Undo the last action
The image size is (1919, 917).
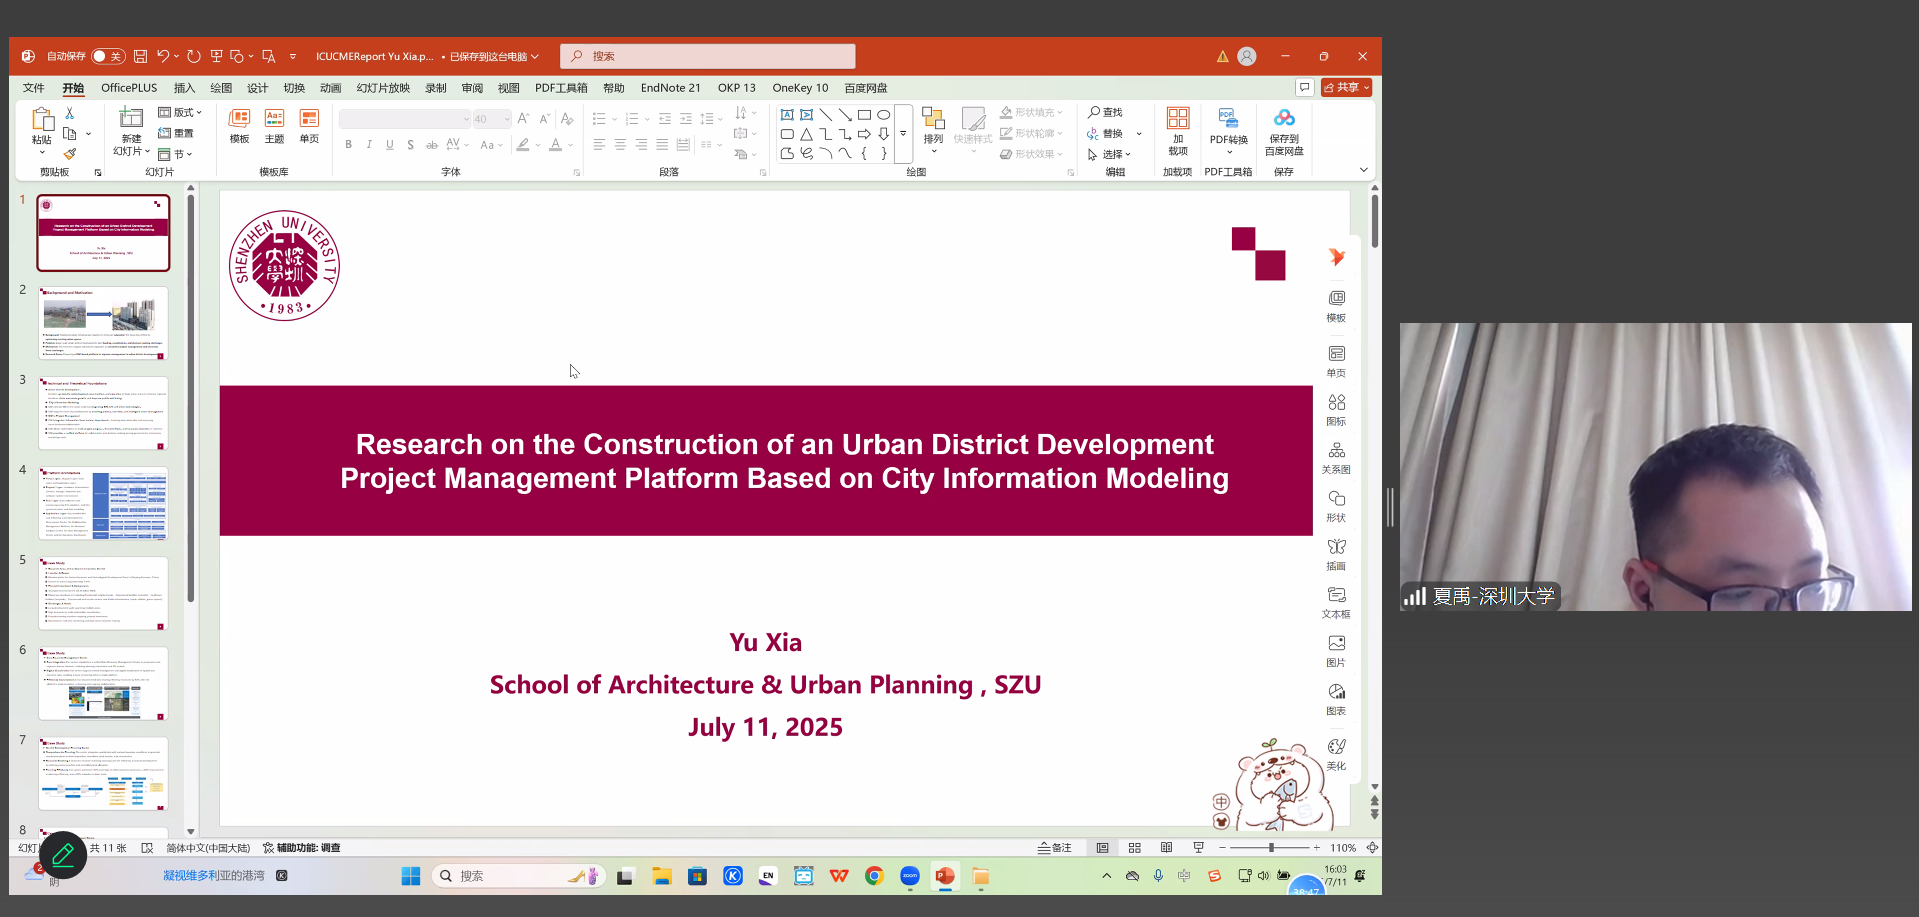coord(163,56)
